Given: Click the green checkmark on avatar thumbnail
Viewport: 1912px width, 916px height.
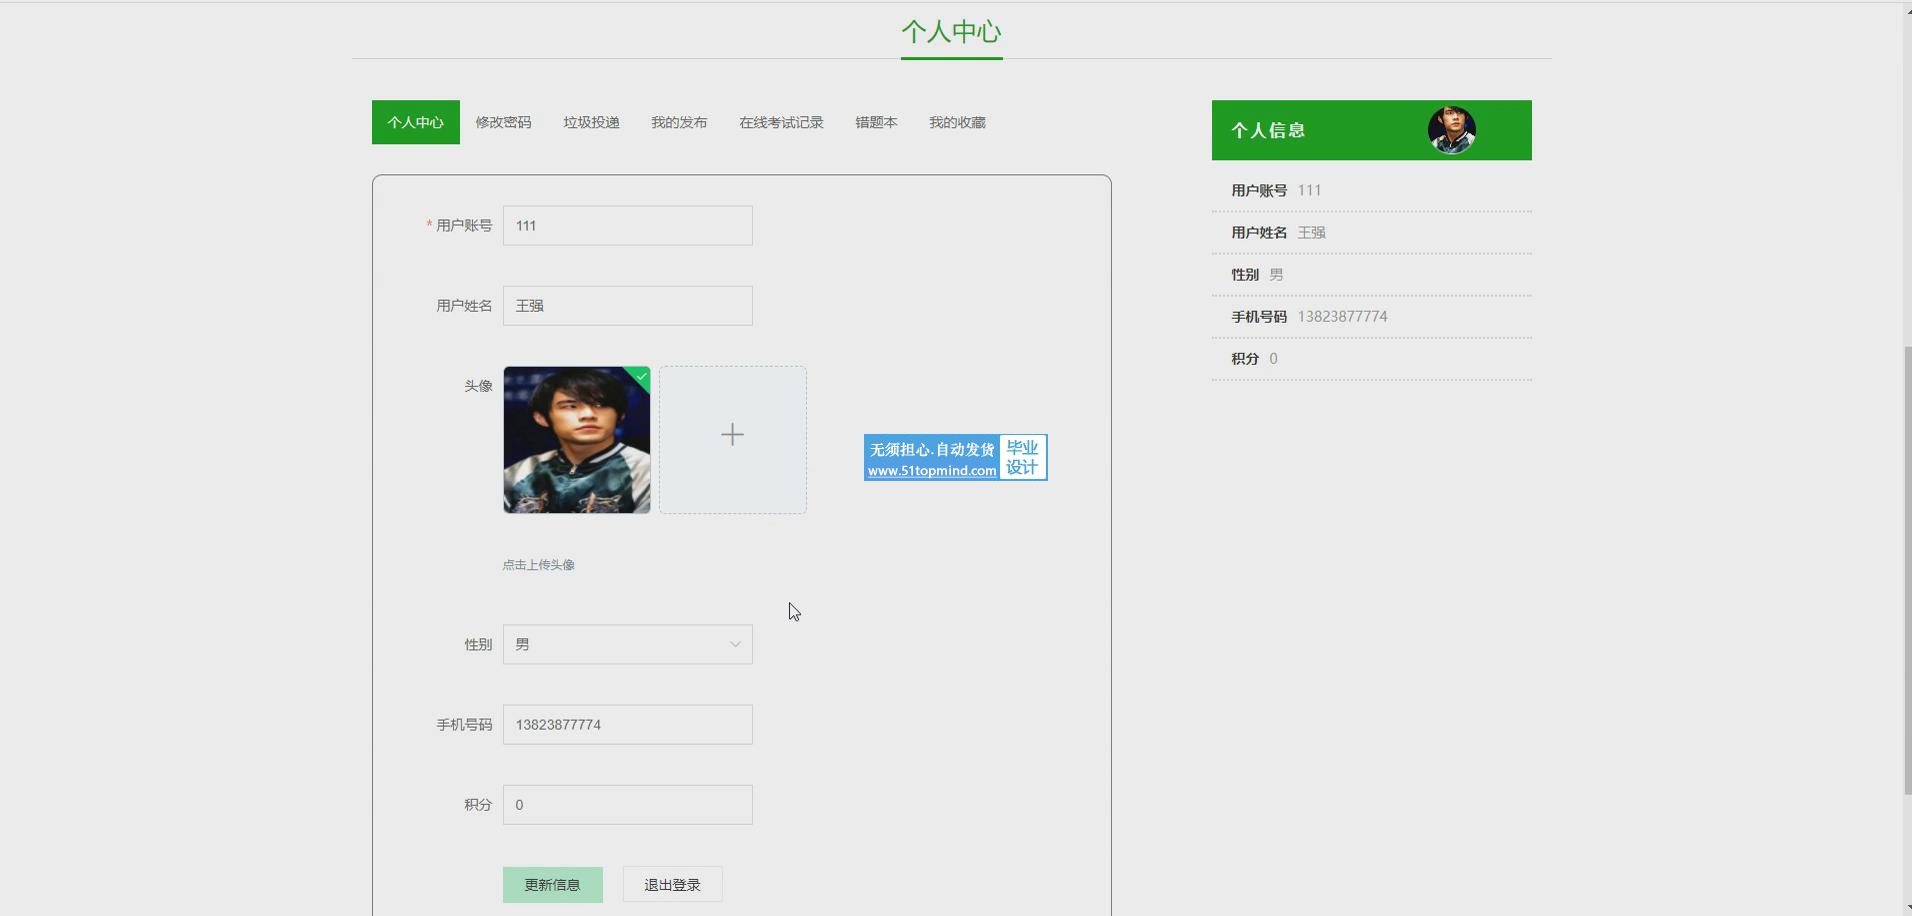Looking at the screenshot, I should (642, 376).
